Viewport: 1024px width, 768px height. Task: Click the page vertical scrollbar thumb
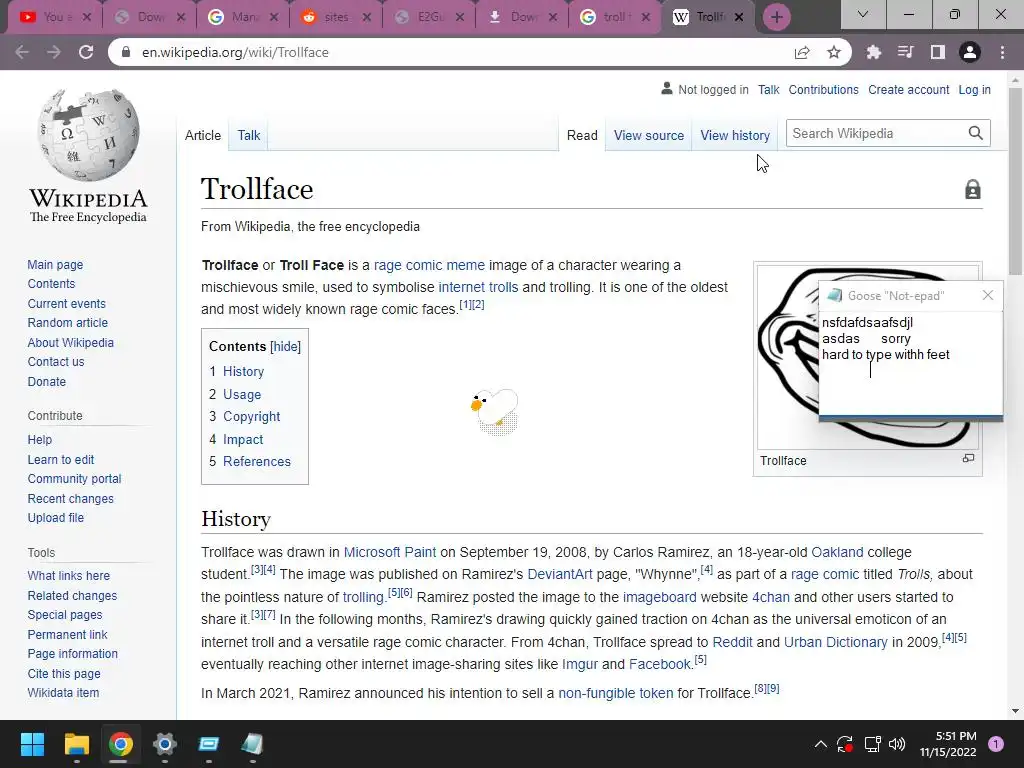tap(1015, 180)
